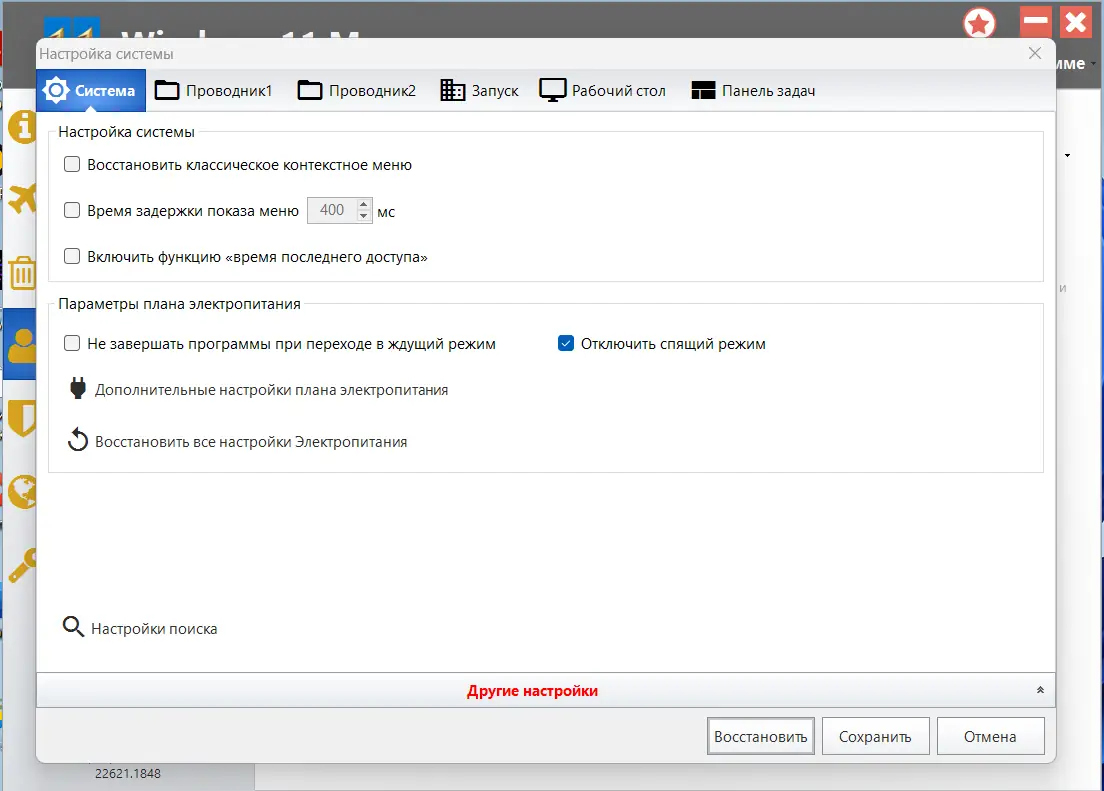Click the red star badge icon in background window
Screen dimensions: 1104x791
(979, 23)
